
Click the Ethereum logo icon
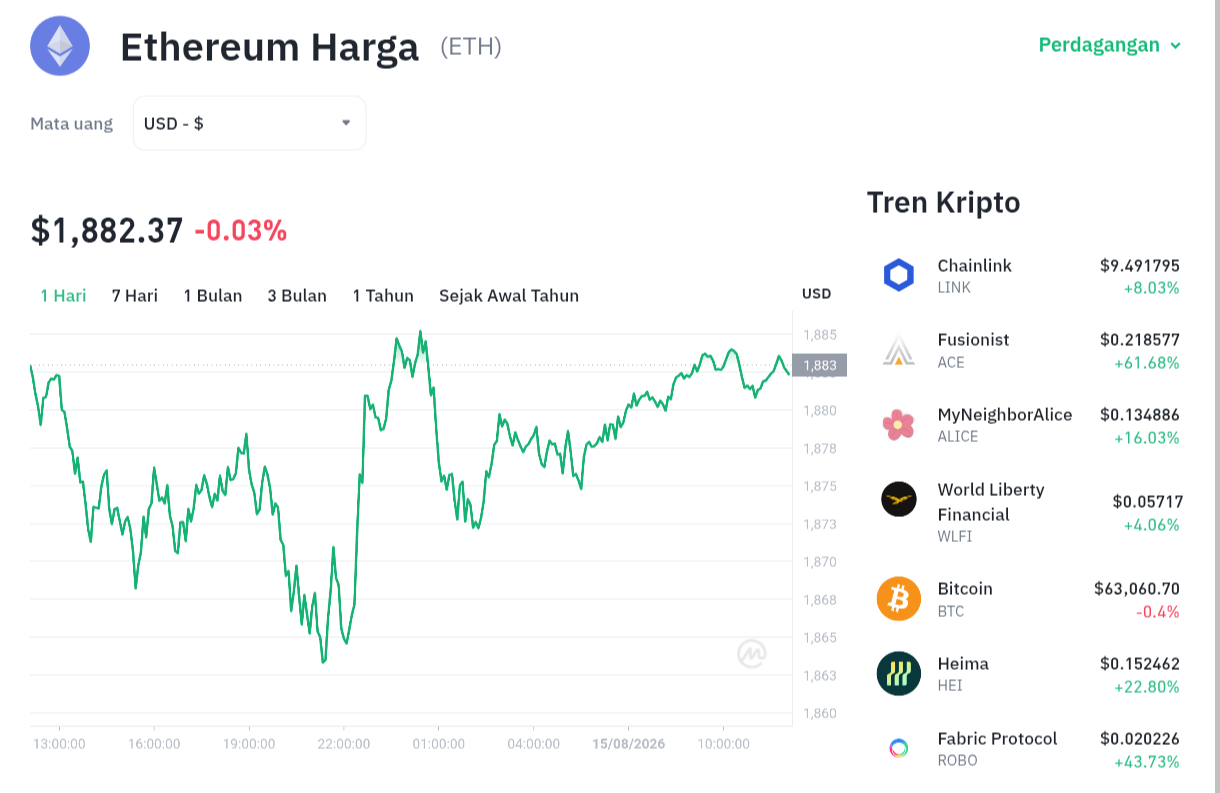click(x=60, y=45)
